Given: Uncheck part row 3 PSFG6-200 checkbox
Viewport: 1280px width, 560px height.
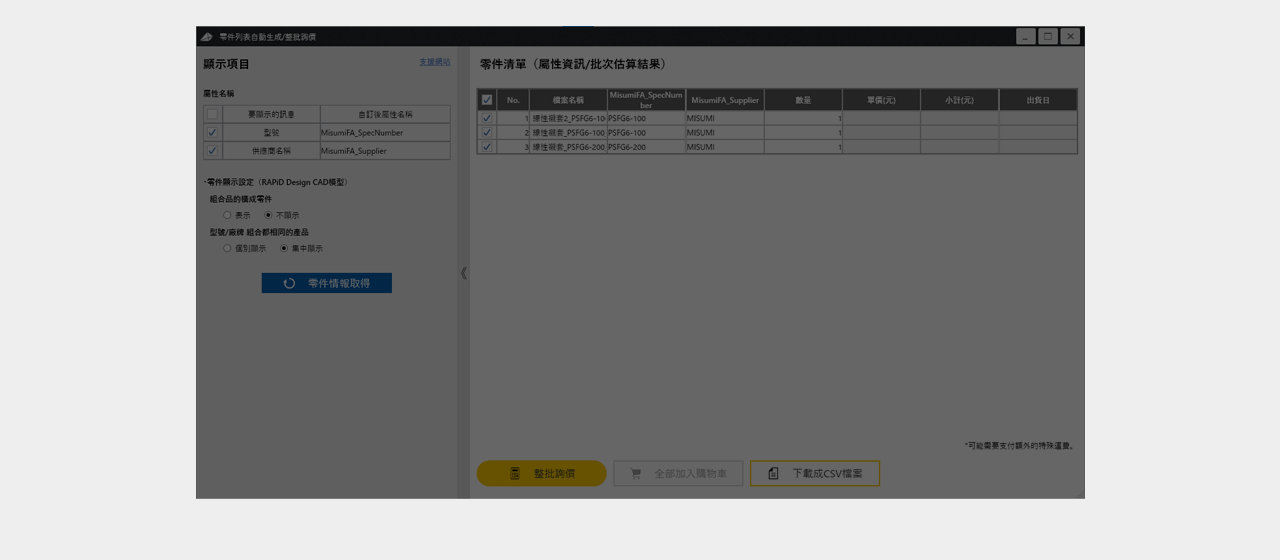Looking at the screenshot, I should coord(487,147).
